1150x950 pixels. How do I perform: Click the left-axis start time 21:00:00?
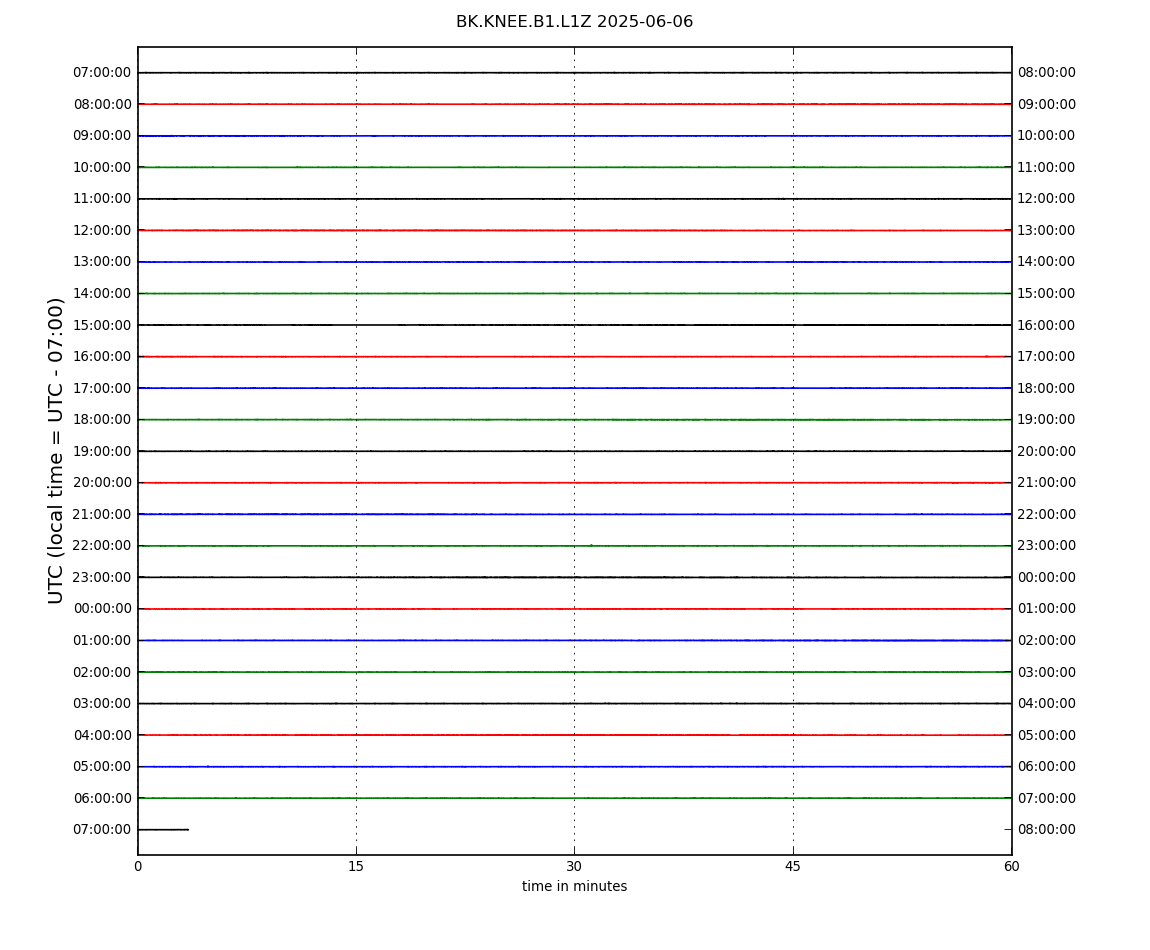tap(103, 514)
